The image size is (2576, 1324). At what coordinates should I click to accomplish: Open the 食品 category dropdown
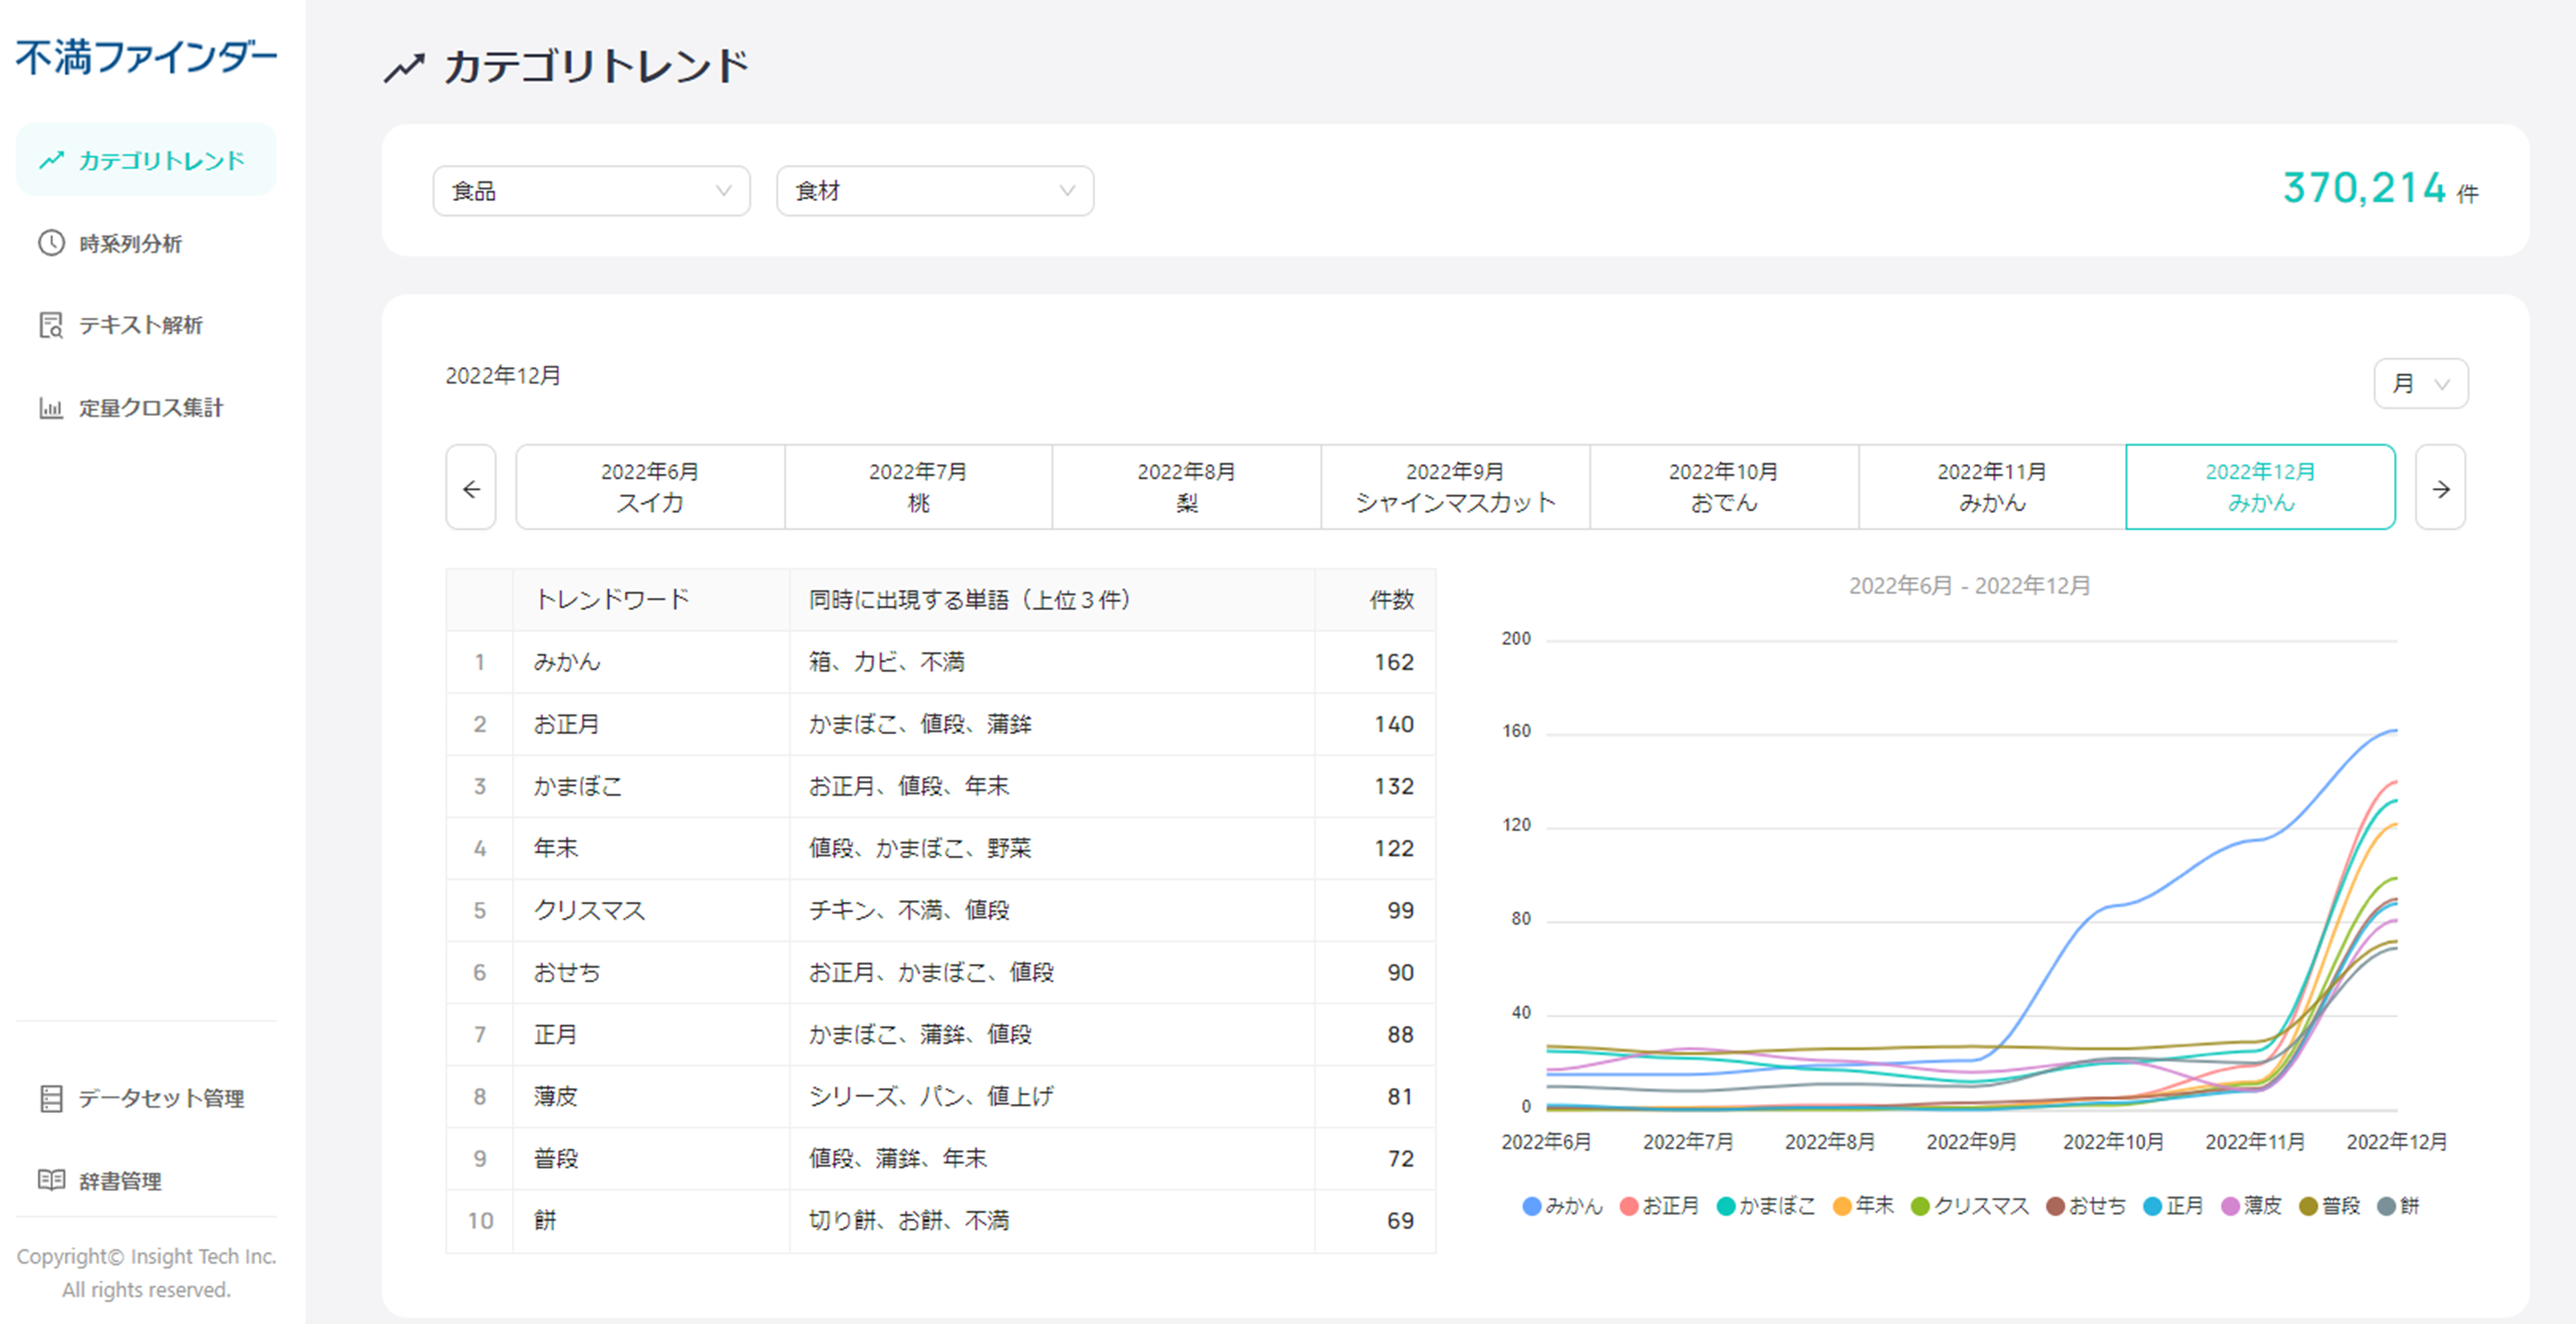point(591,191)
